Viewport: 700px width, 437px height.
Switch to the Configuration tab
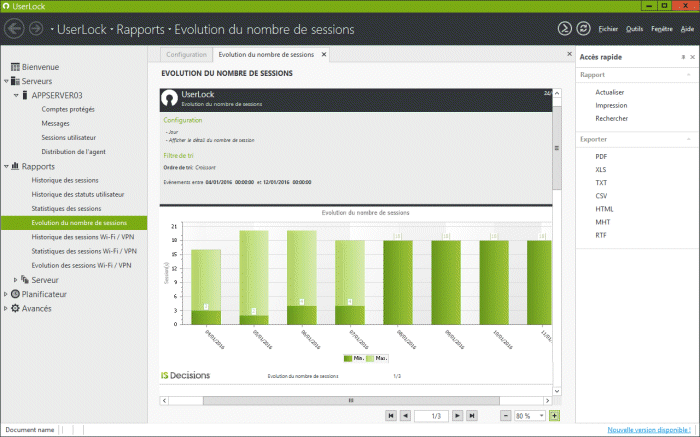point(186,54)
